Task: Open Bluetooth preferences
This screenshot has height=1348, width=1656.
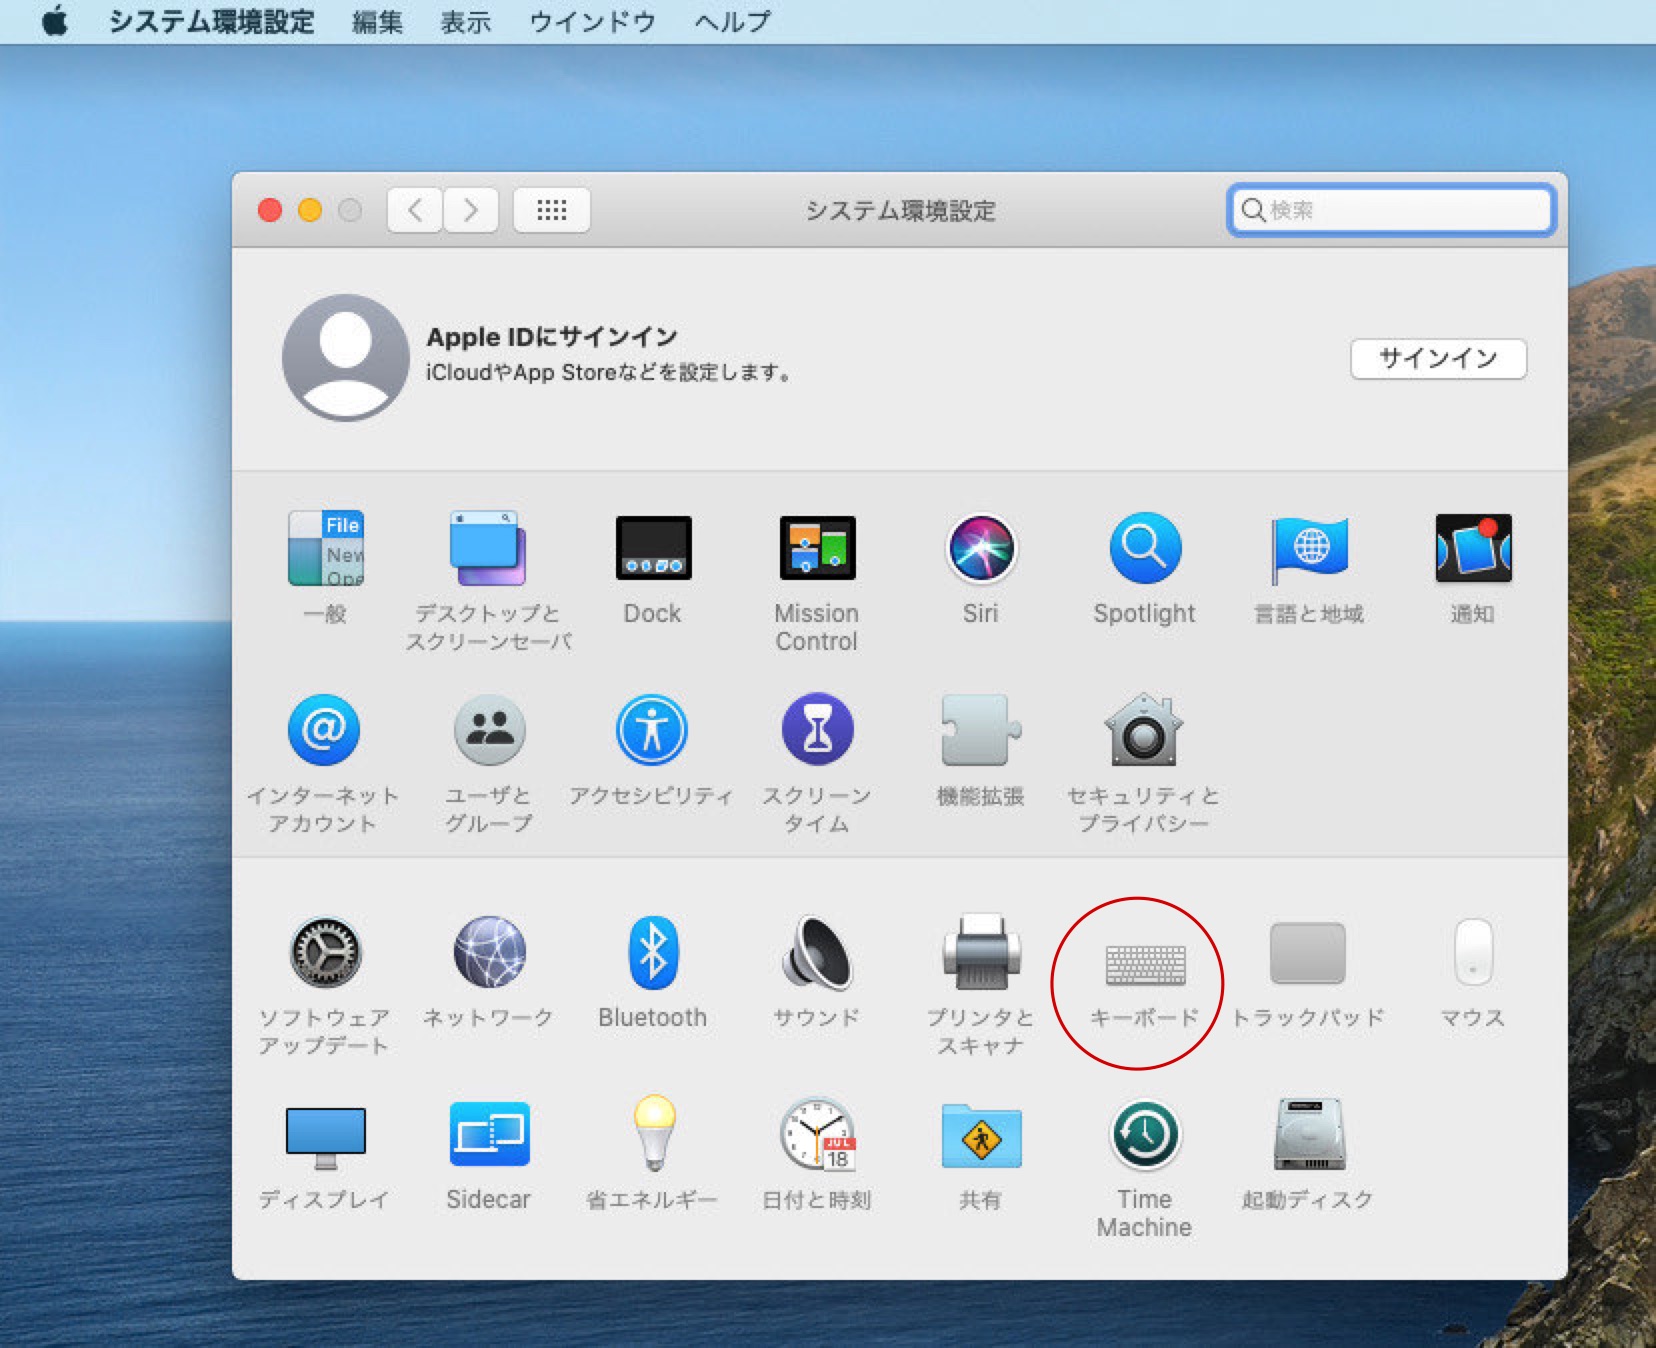Action: pos(653,953)
